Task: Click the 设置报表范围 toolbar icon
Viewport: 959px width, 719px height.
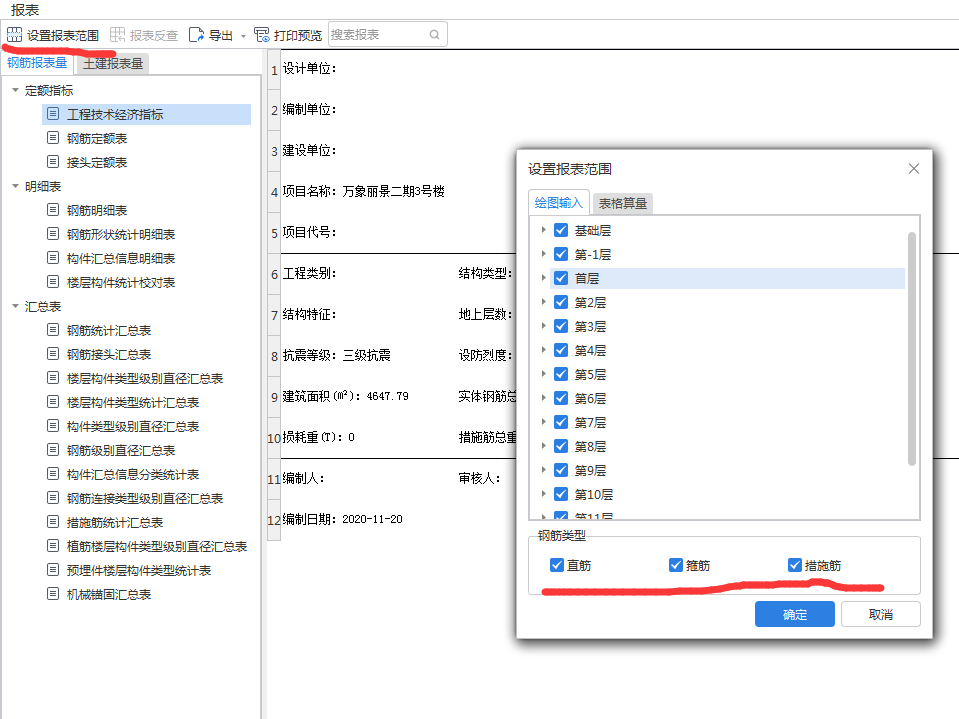Action: [x=14, y=35]
